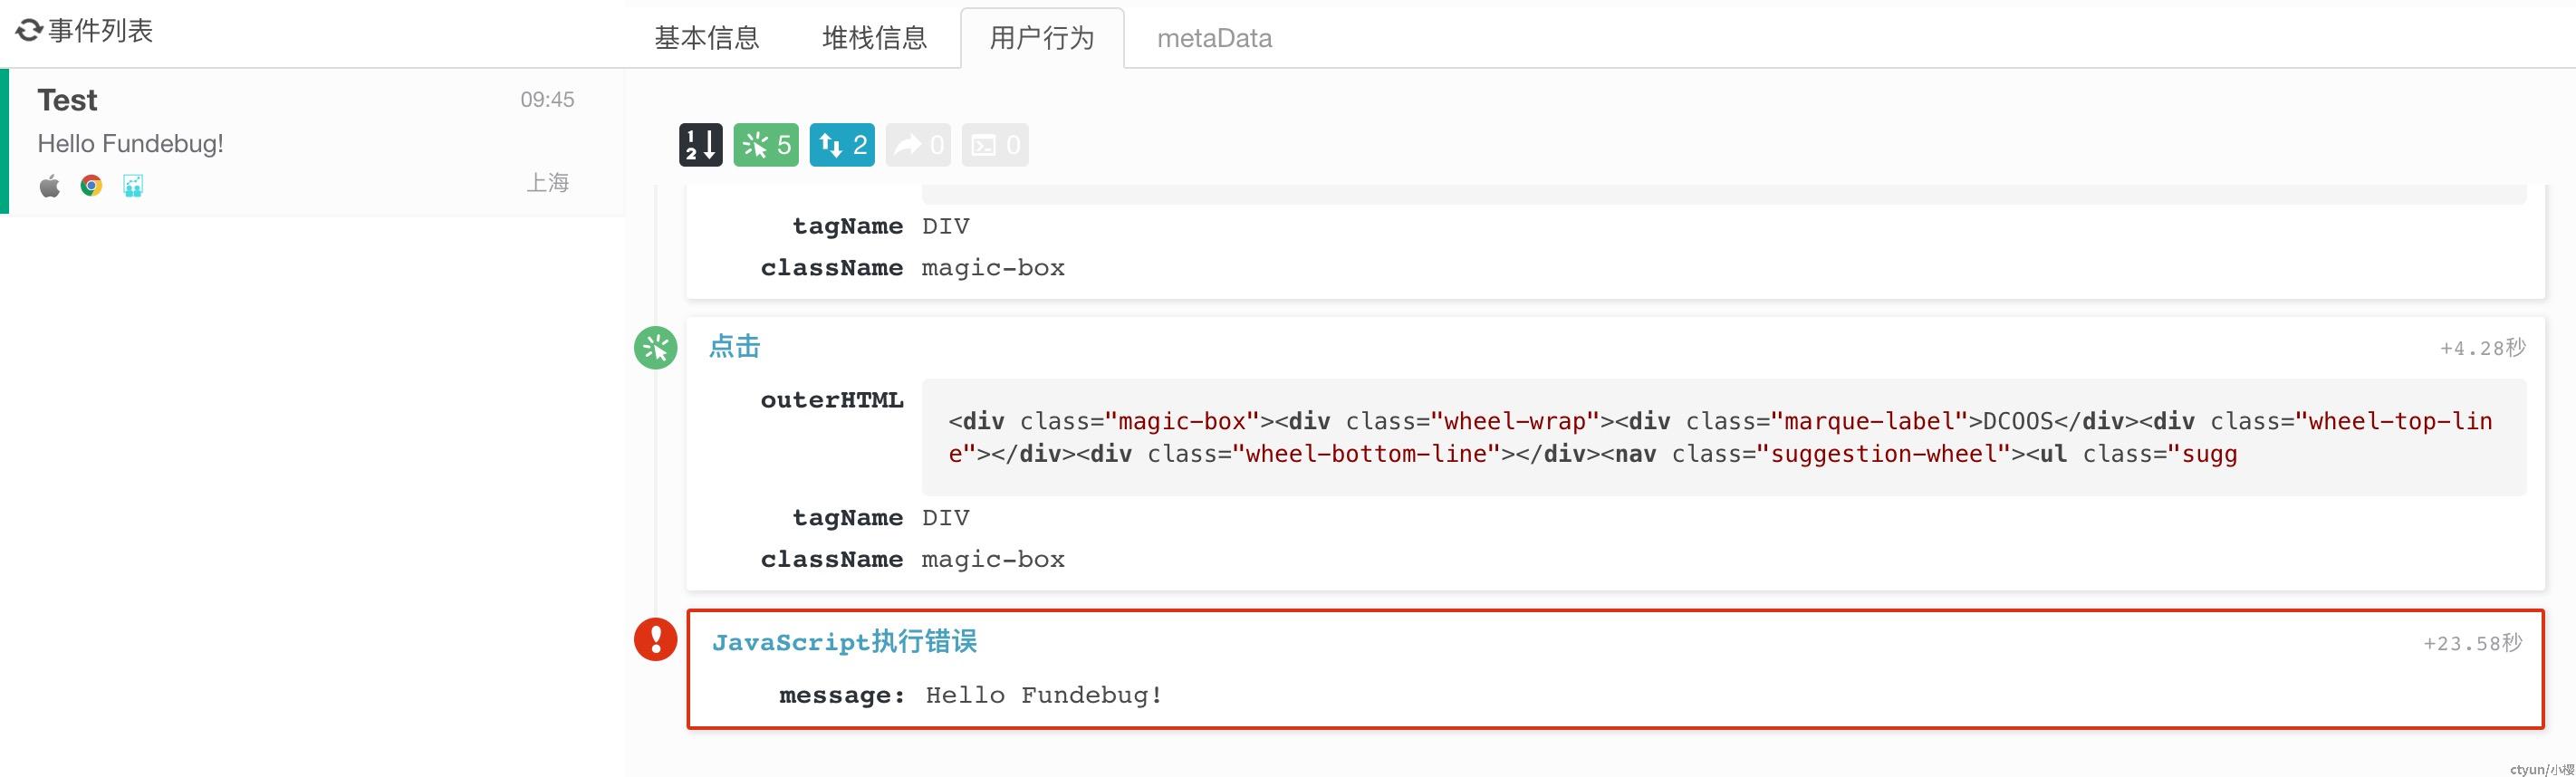Viewport: 2576px width, 777px height.
Task: Click the teal device icon in Test event
Action: (133, 186)
